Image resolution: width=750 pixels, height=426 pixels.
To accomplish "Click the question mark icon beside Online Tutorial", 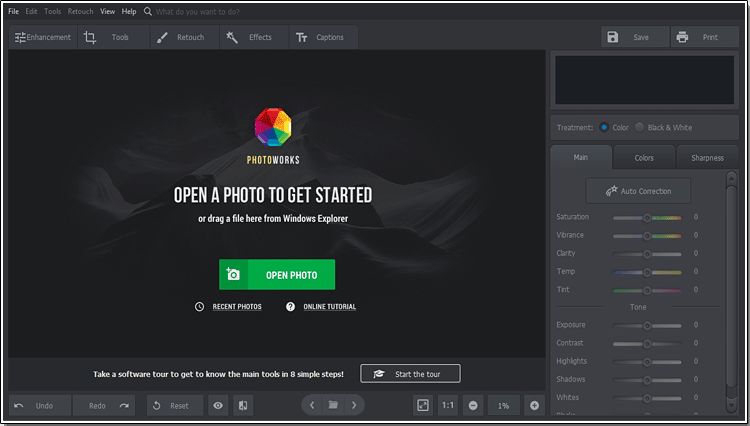I will click(290, 307).
